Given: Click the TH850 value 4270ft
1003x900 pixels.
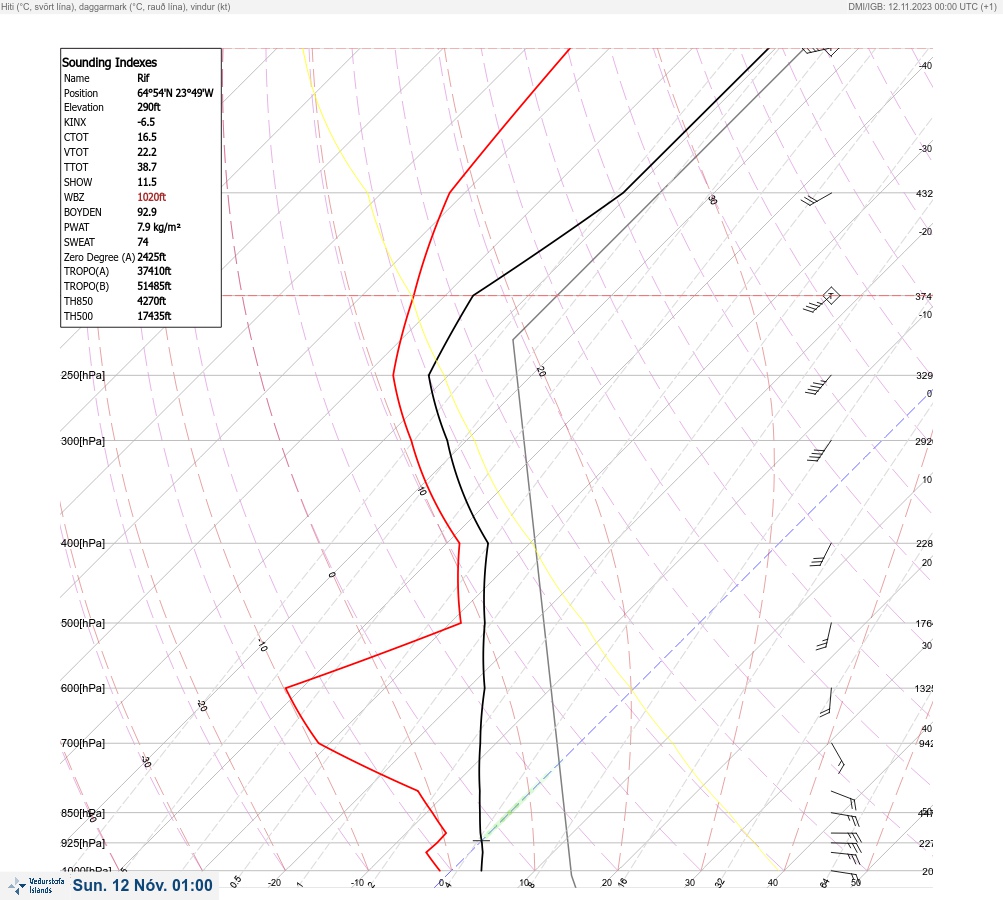Looking at the screenshot, I should click(x=152, y=301).
